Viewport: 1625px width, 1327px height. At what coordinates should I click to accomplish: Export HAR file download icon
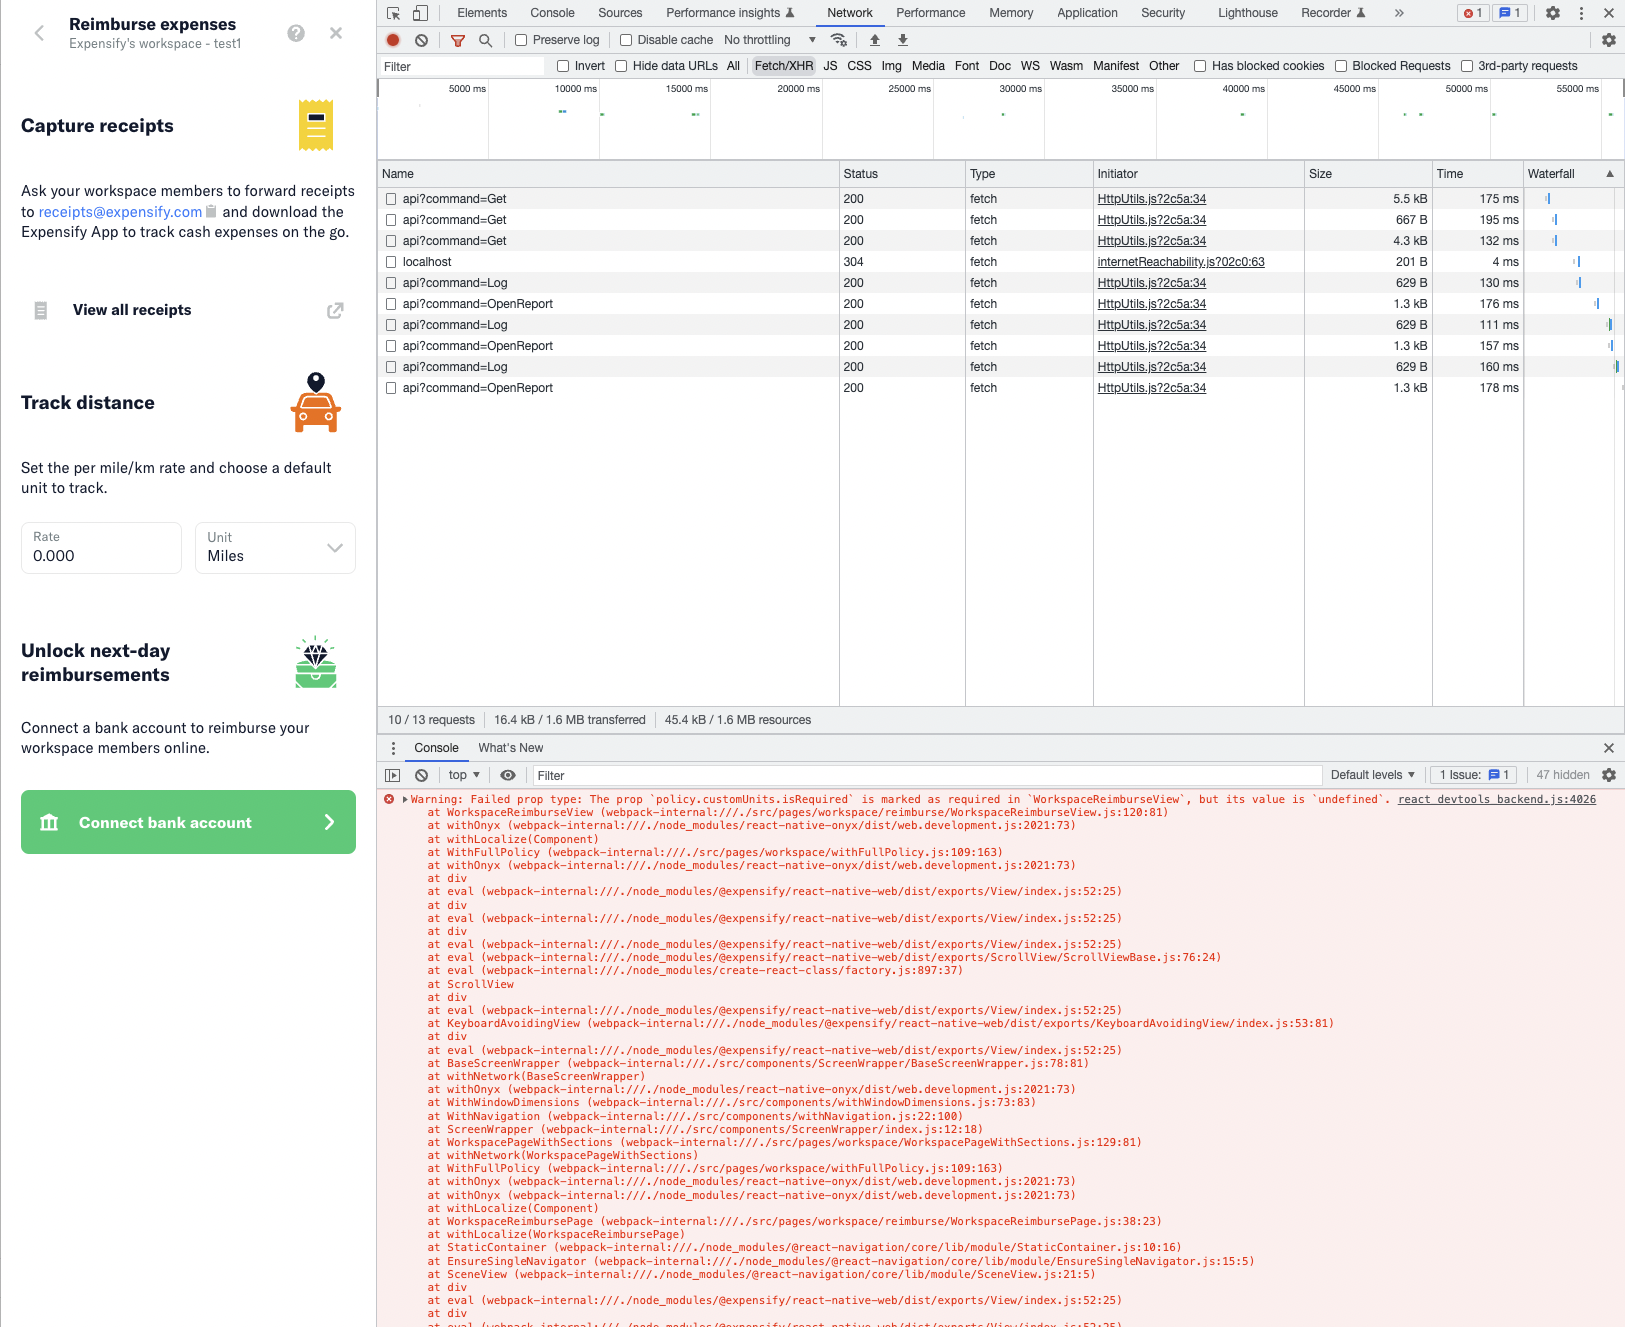click(x=903, y=40)
